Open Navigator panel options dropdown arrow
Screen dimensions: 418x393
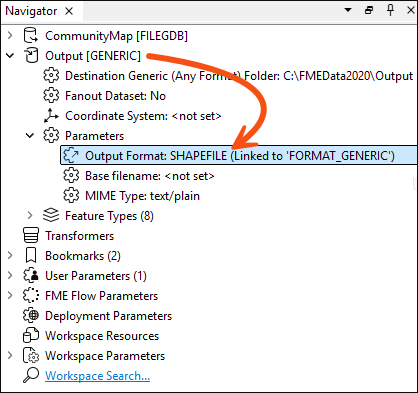click(x=348, y=10)
